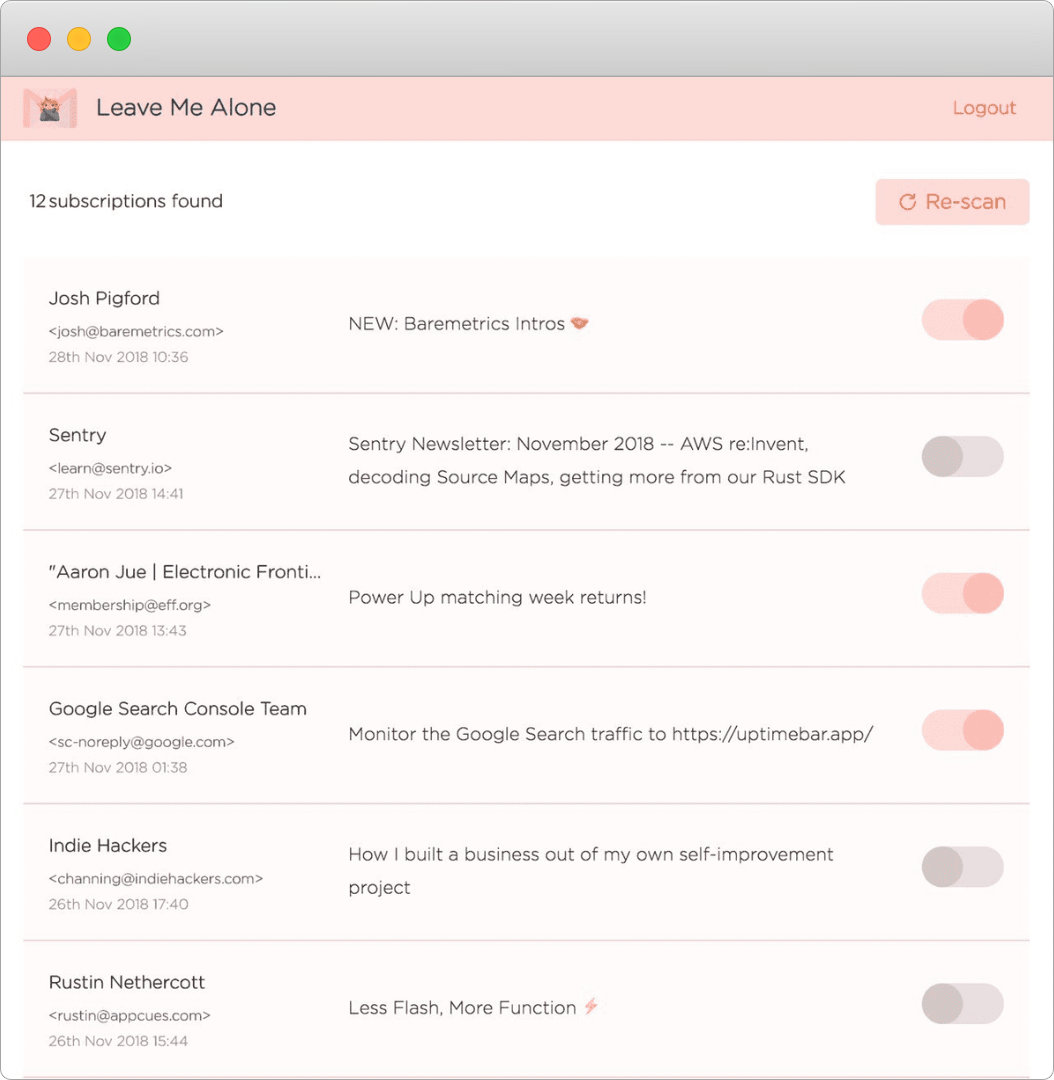This screenshot has height=1080, width=1054.
Task: Click the green maximize window button
Action: 119,39
